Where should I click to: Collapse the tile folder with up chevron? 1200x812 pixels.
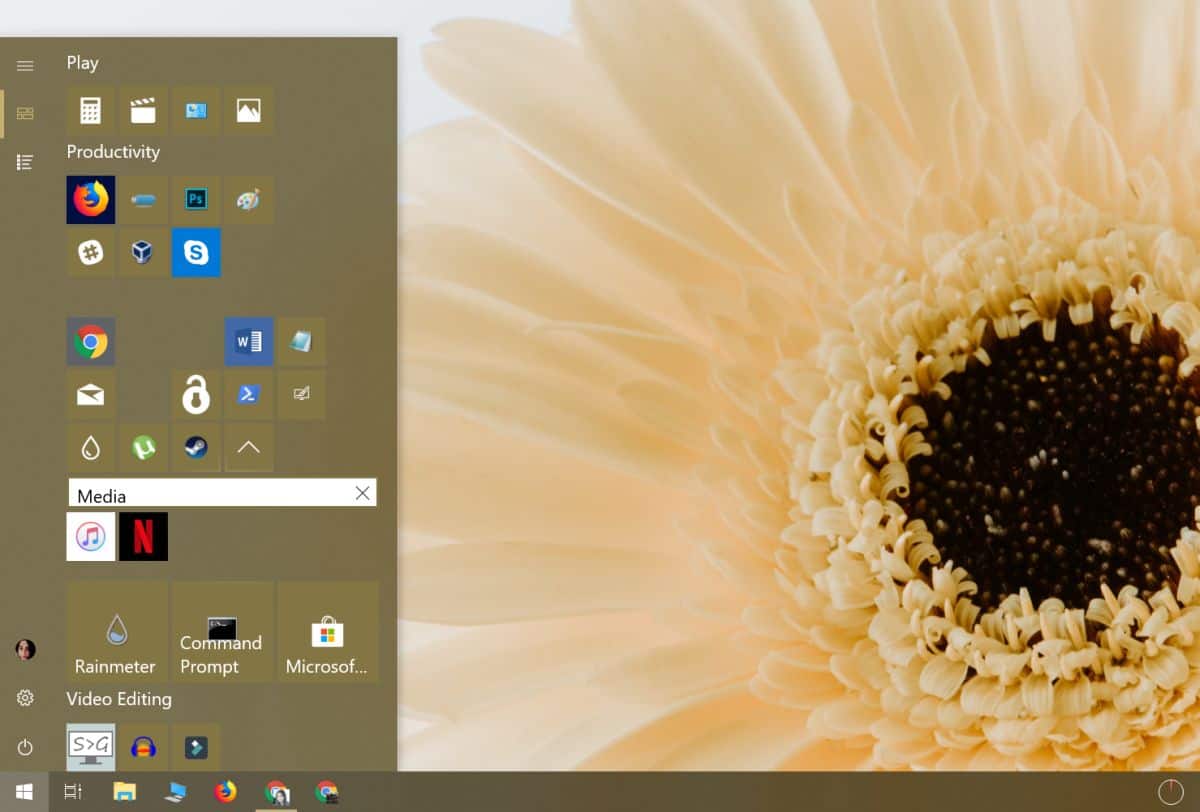click(x=249, y=447)
